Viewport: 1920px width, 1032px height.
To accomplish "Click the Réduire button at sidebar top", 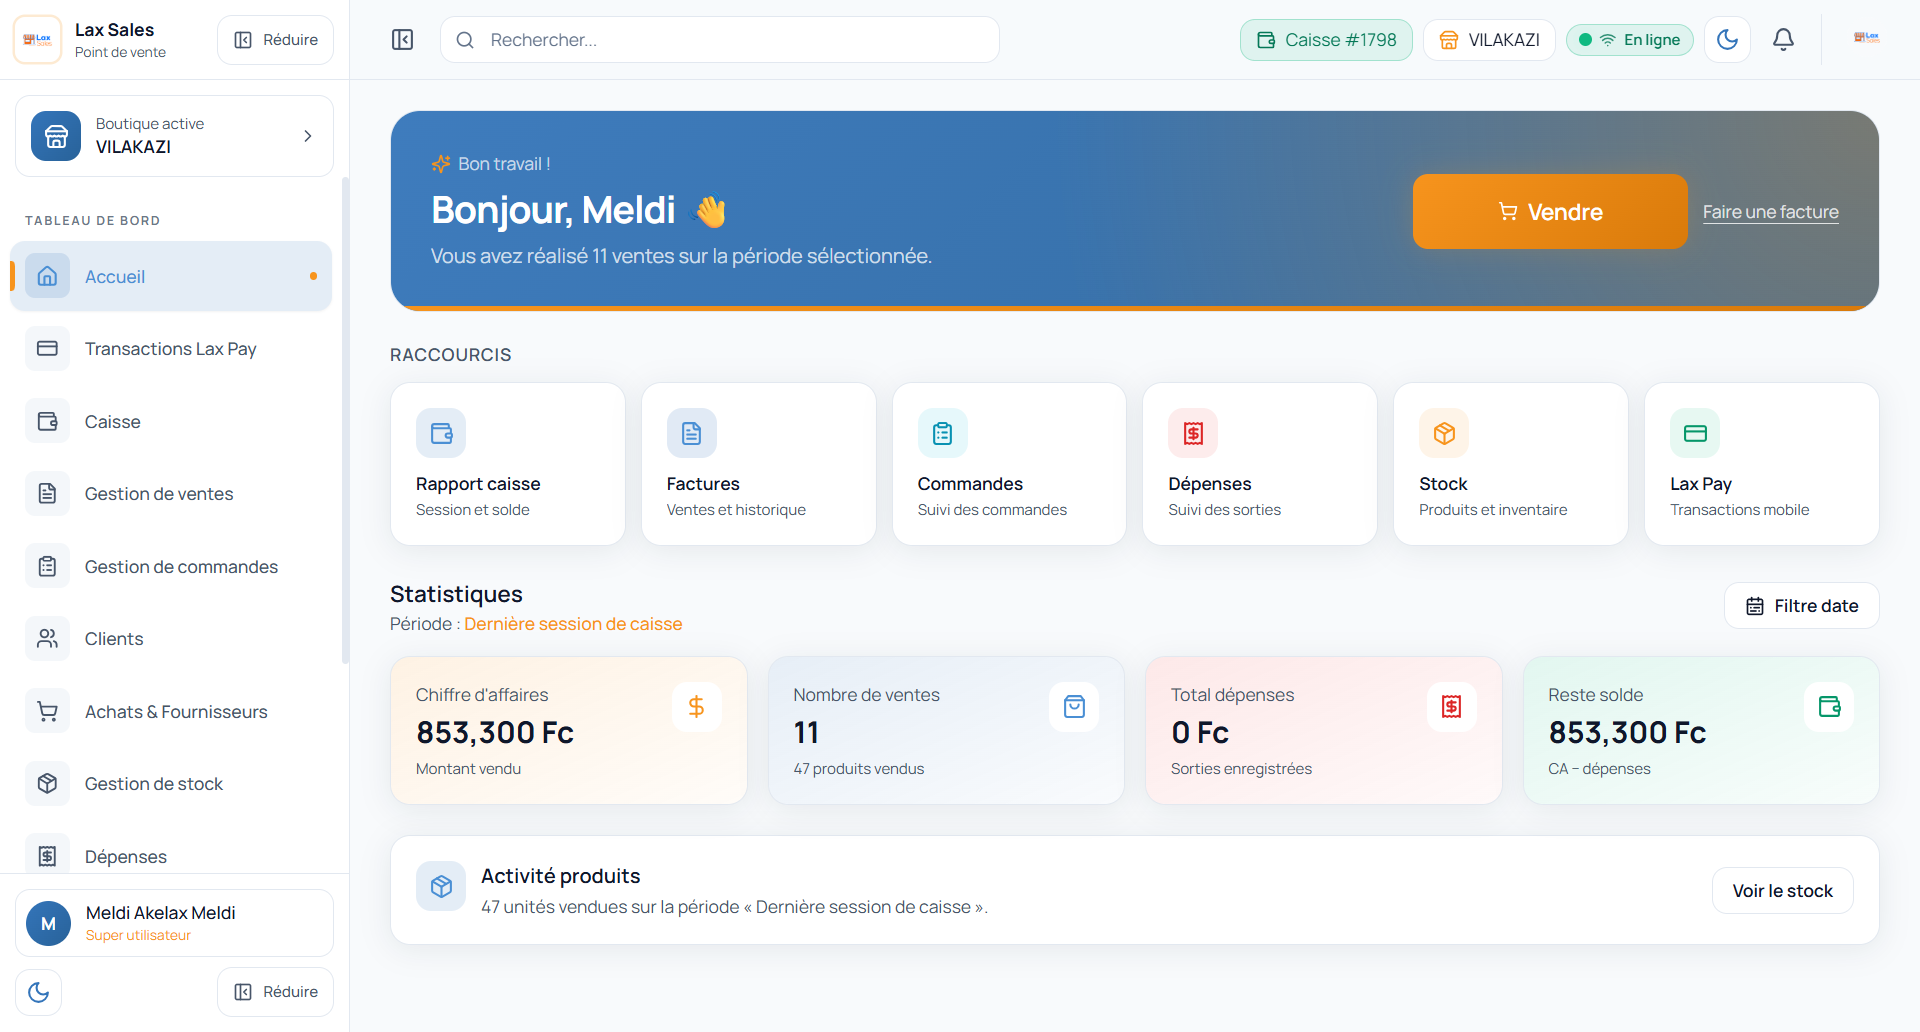I will (275, 40).
